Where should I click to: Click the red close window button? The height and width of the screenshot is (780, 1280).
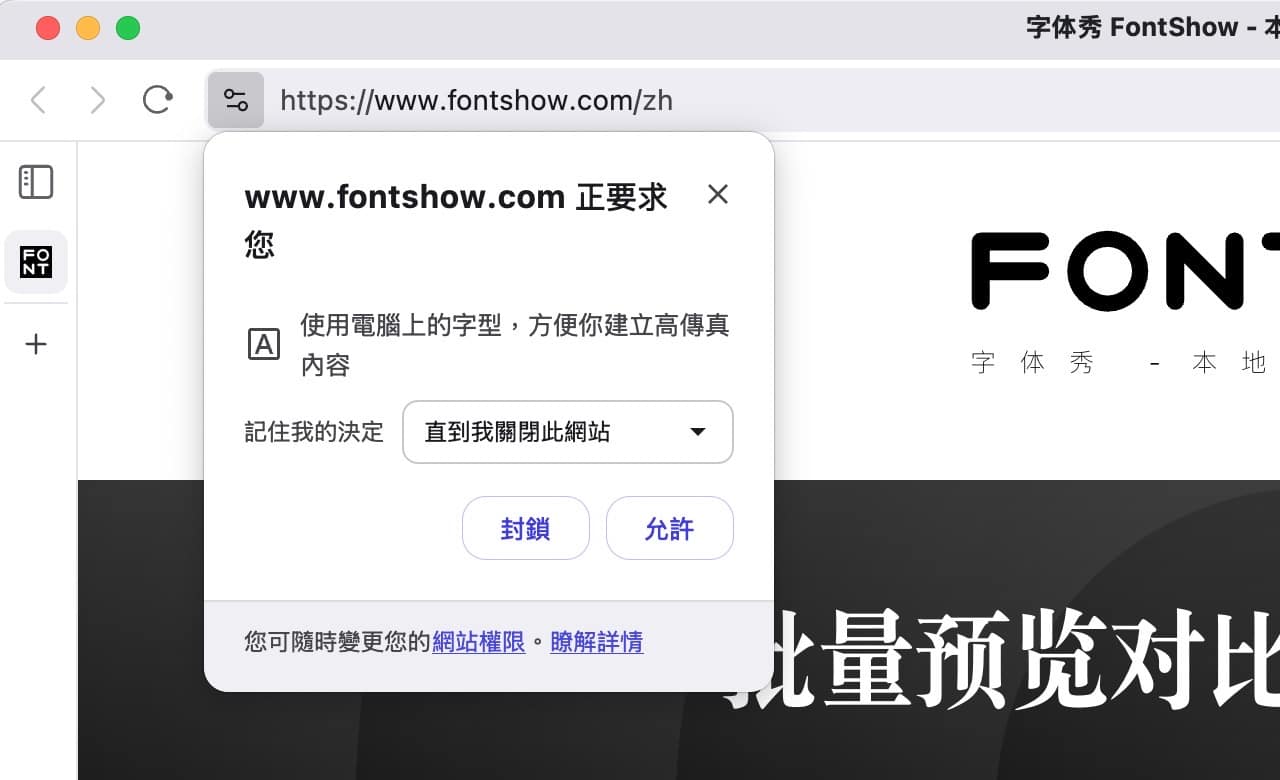coord(48,28)
